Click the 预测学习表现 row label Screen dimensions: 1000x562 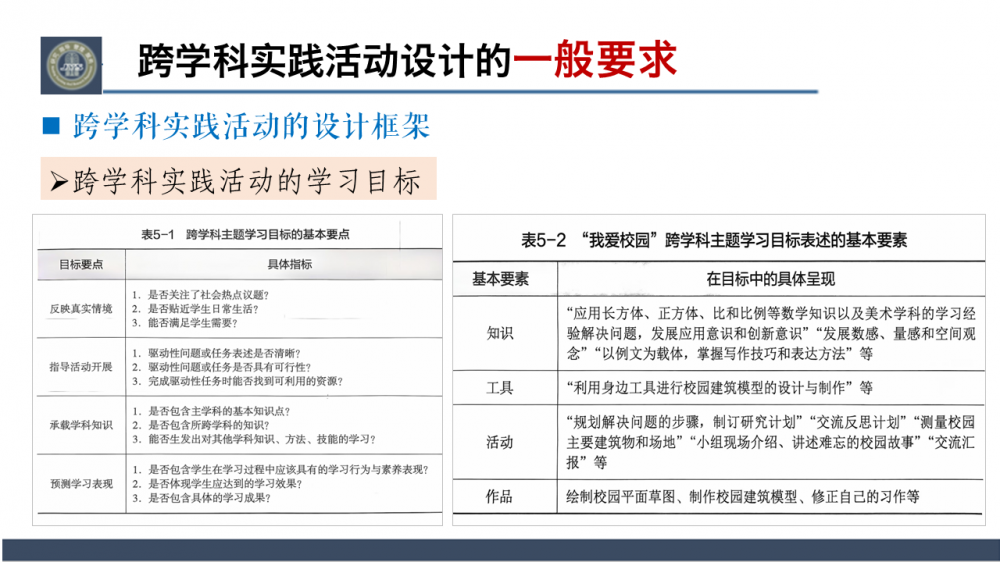pos(81,483)
